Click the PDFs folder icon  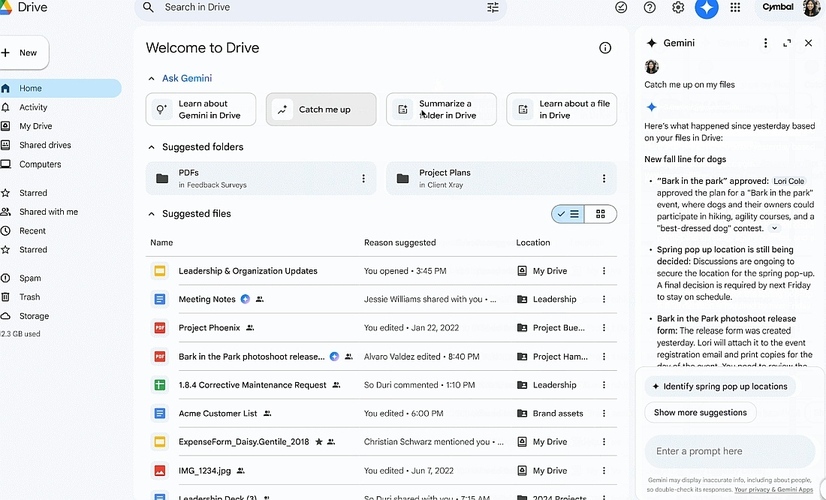[x=162, y=179]
